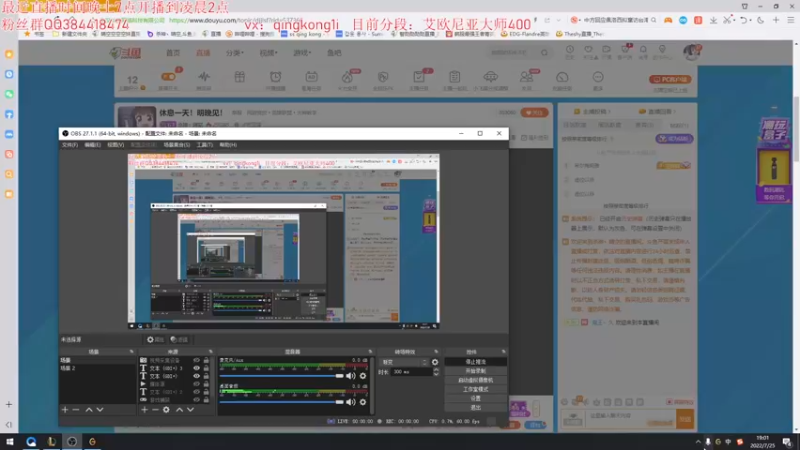800x450 pixels.
Task: Click 停止推流 in OBS controls
Action: pos(476,362)
